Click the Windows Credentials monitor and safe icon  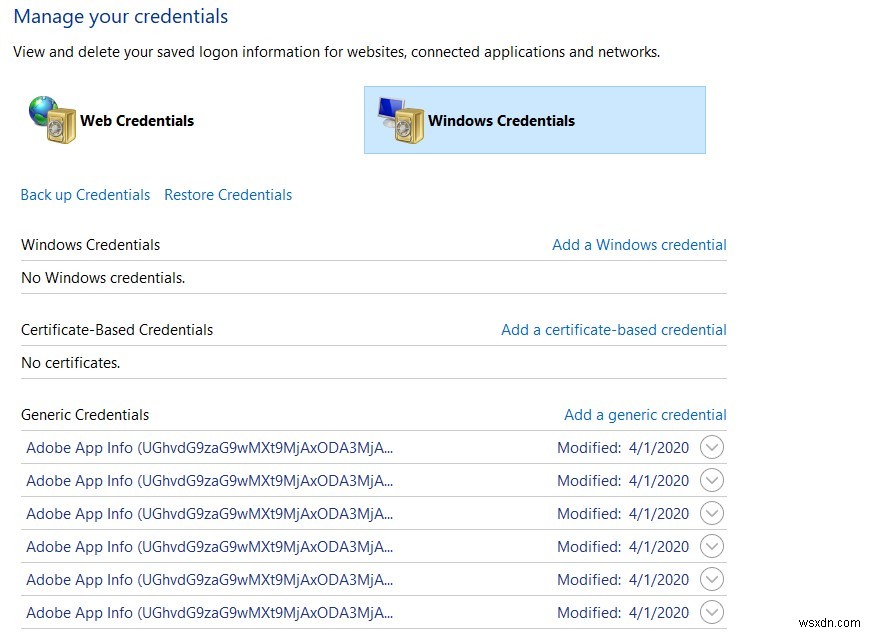click(x=400, y=120)
